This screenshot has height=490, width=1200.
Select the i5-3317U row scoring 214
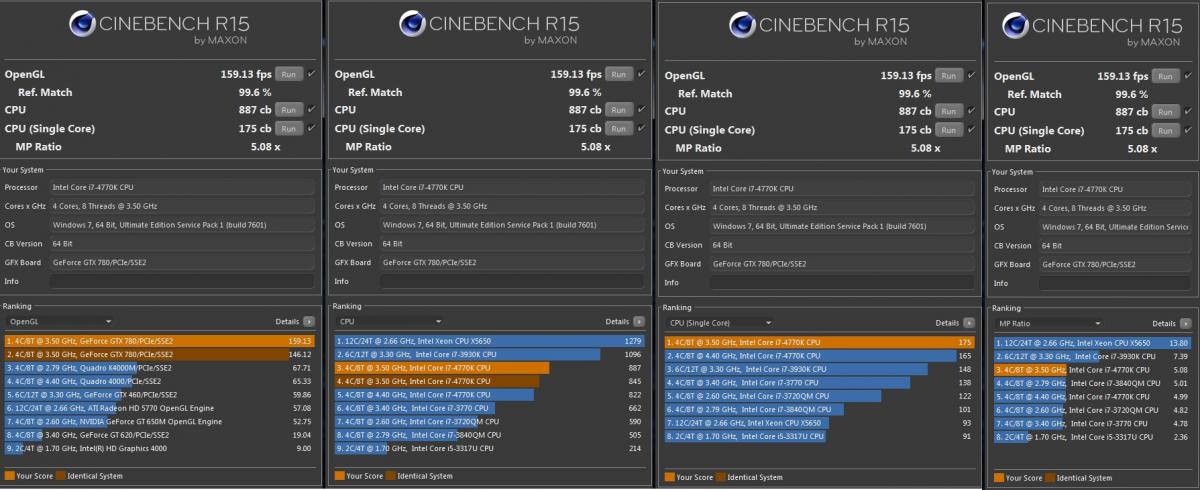tap(489, 449)
